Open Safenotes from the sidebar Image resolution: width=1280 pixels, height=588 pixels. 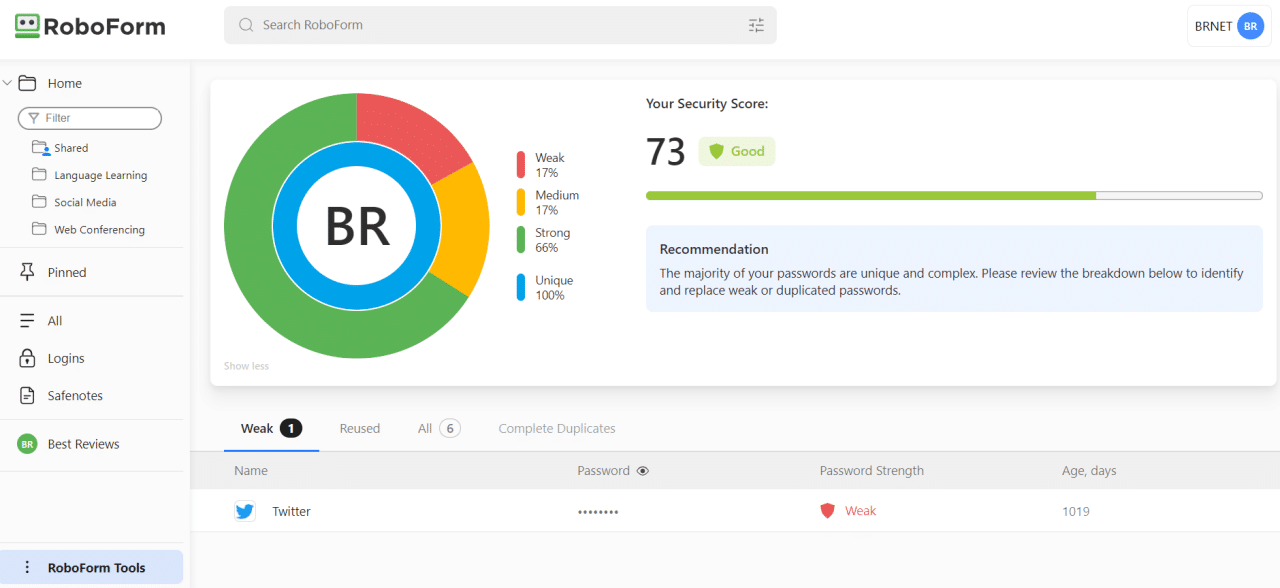[x=75, y=396]
